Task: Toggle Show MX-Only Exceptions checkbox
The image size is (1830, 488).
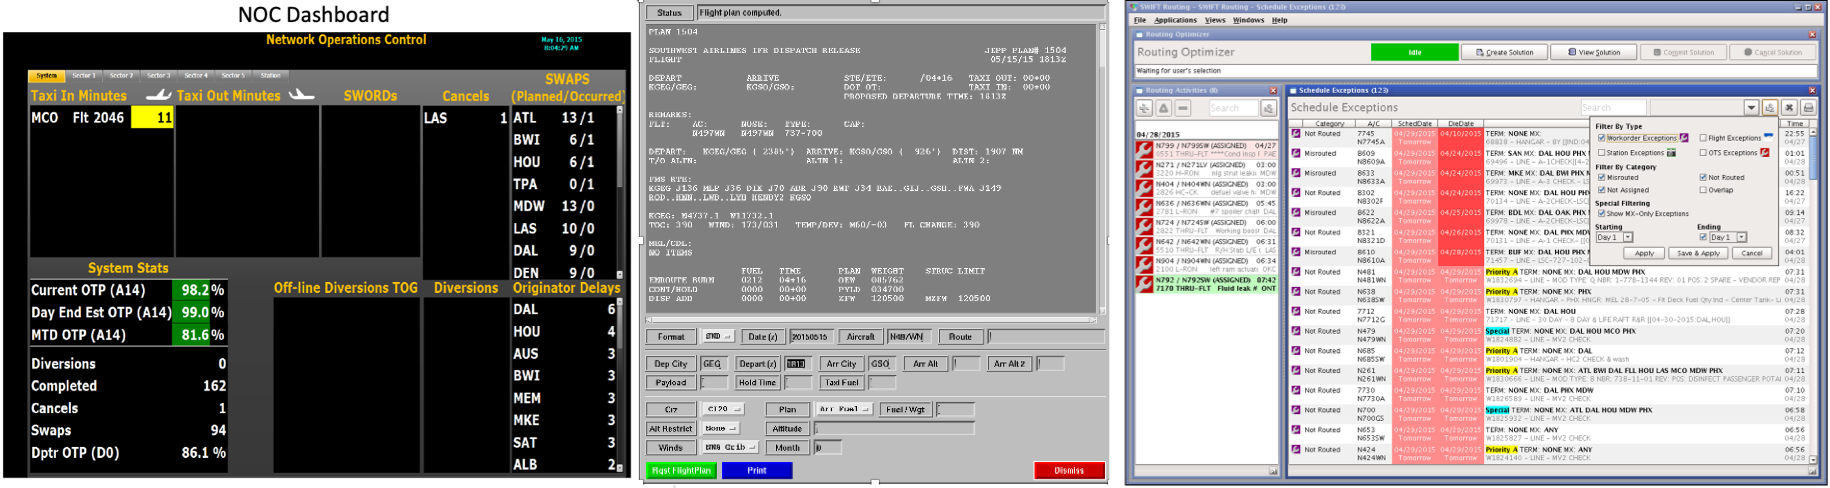Action: 1601,213
